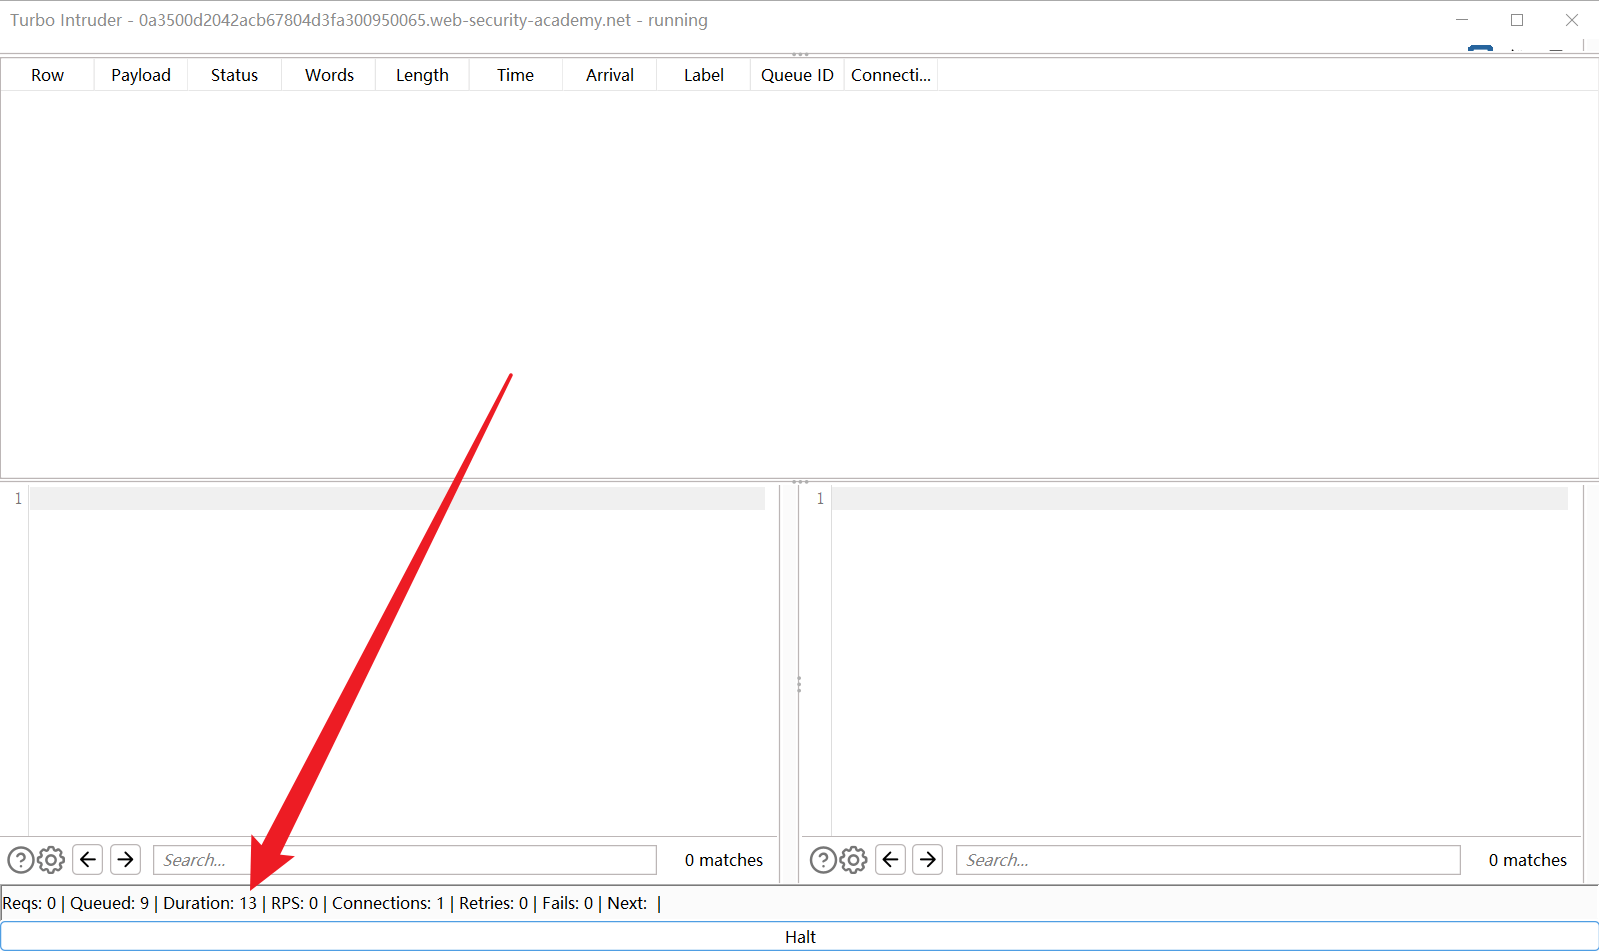Screen dimensions: 1599x951
Task: Sort results by Time column
Action: pos(515,75)
